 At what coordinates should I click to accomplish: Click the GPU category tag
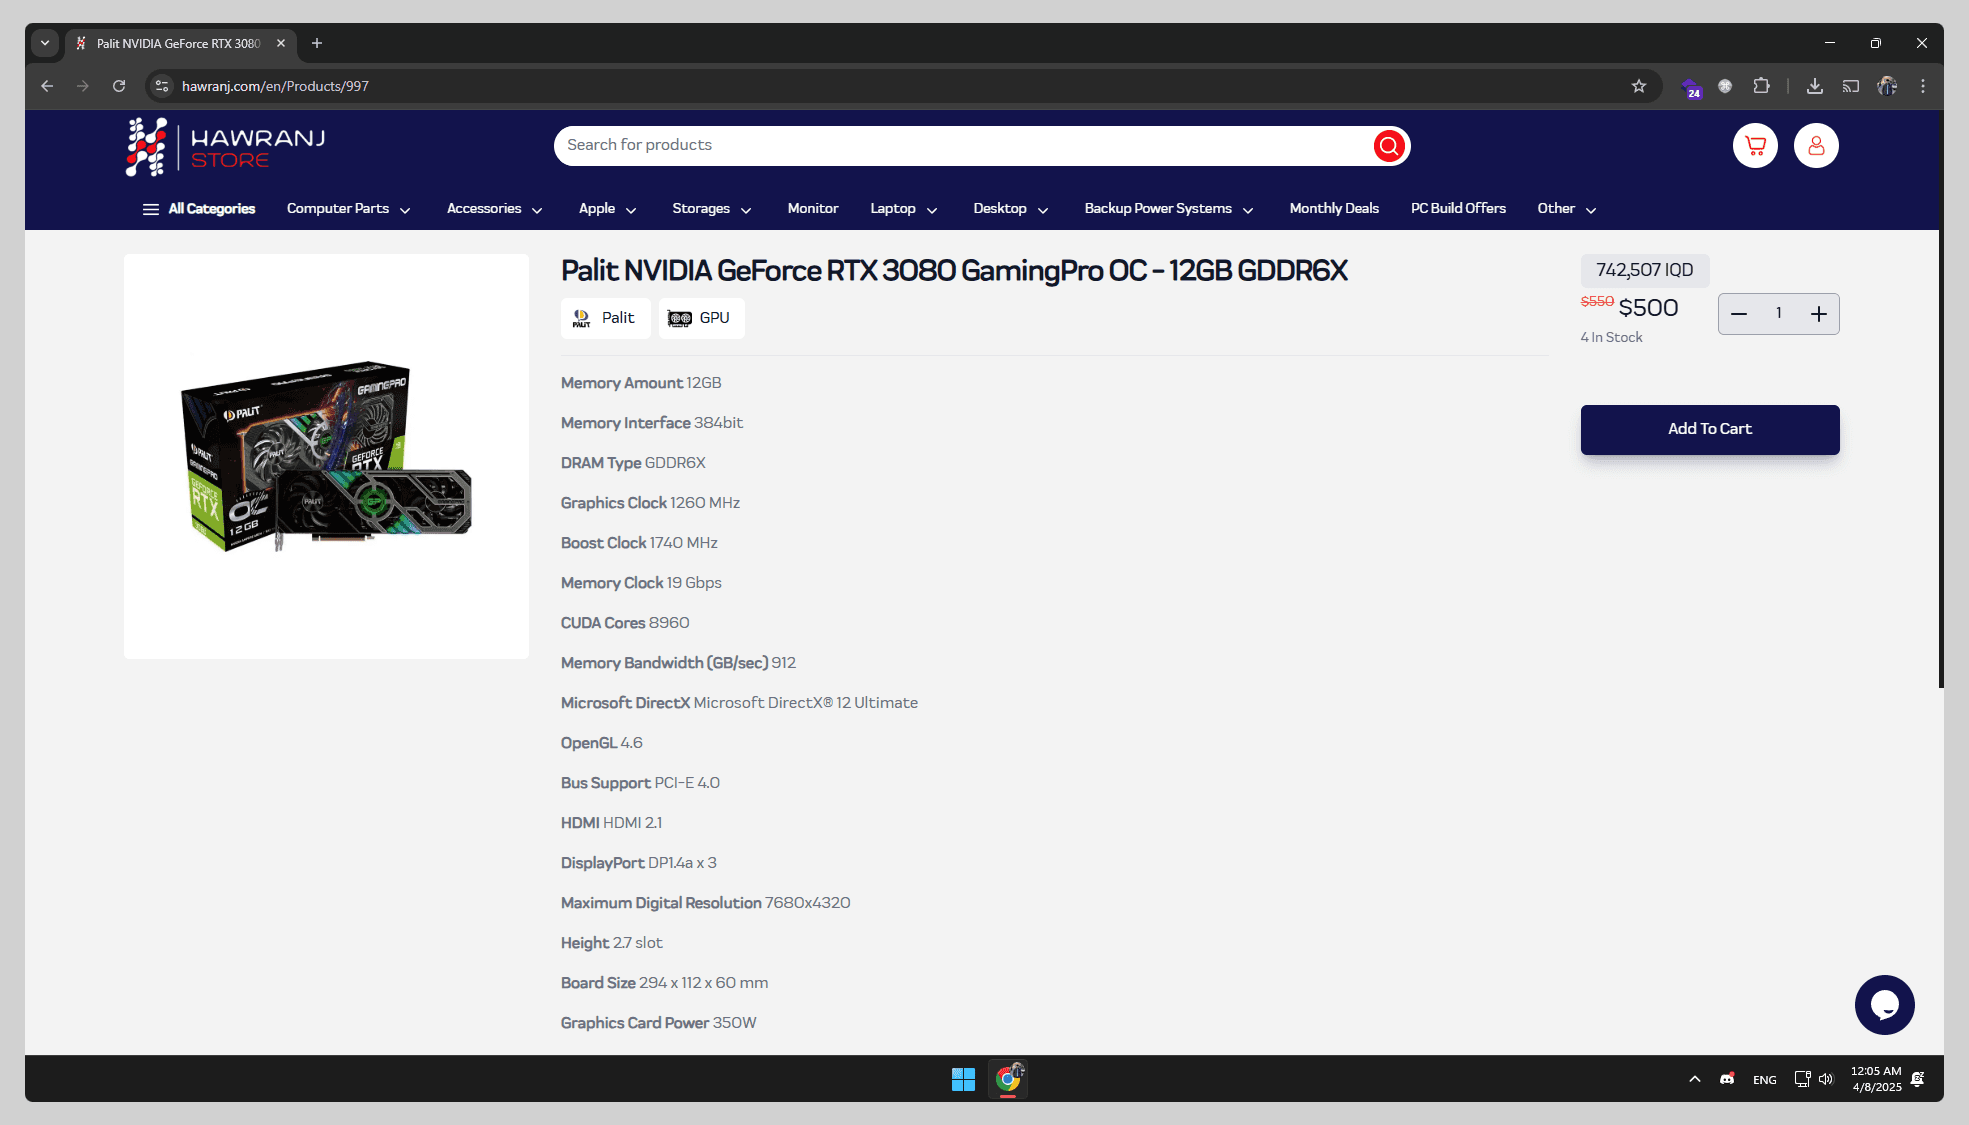701,318
